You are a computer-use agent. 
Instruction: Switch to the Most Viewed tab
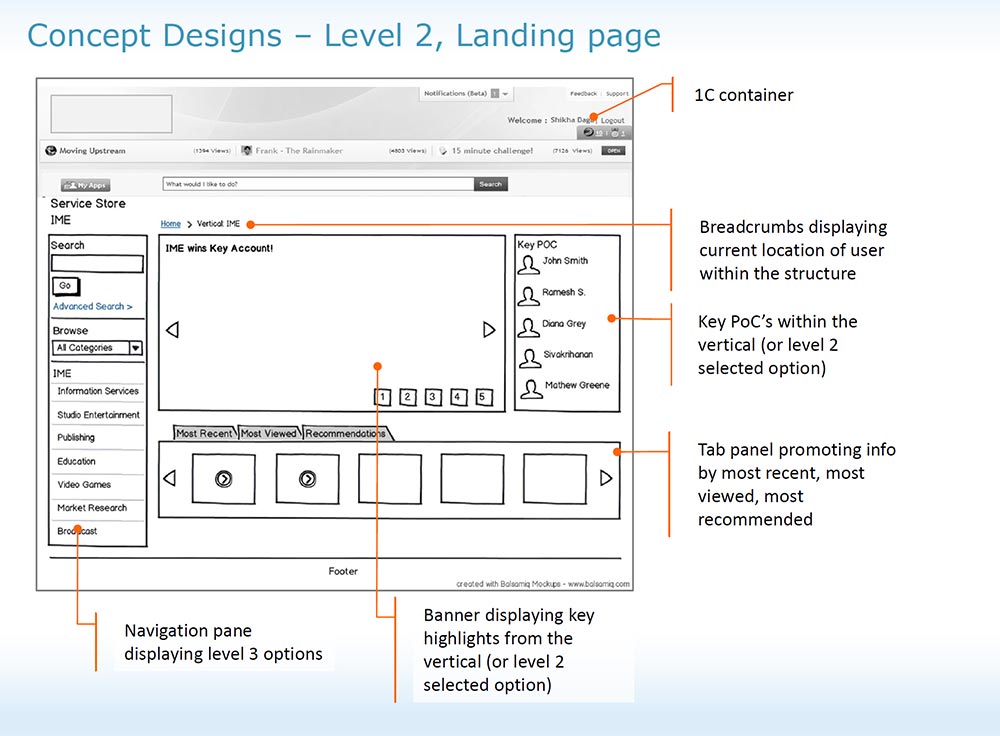(x=269, y=433)
